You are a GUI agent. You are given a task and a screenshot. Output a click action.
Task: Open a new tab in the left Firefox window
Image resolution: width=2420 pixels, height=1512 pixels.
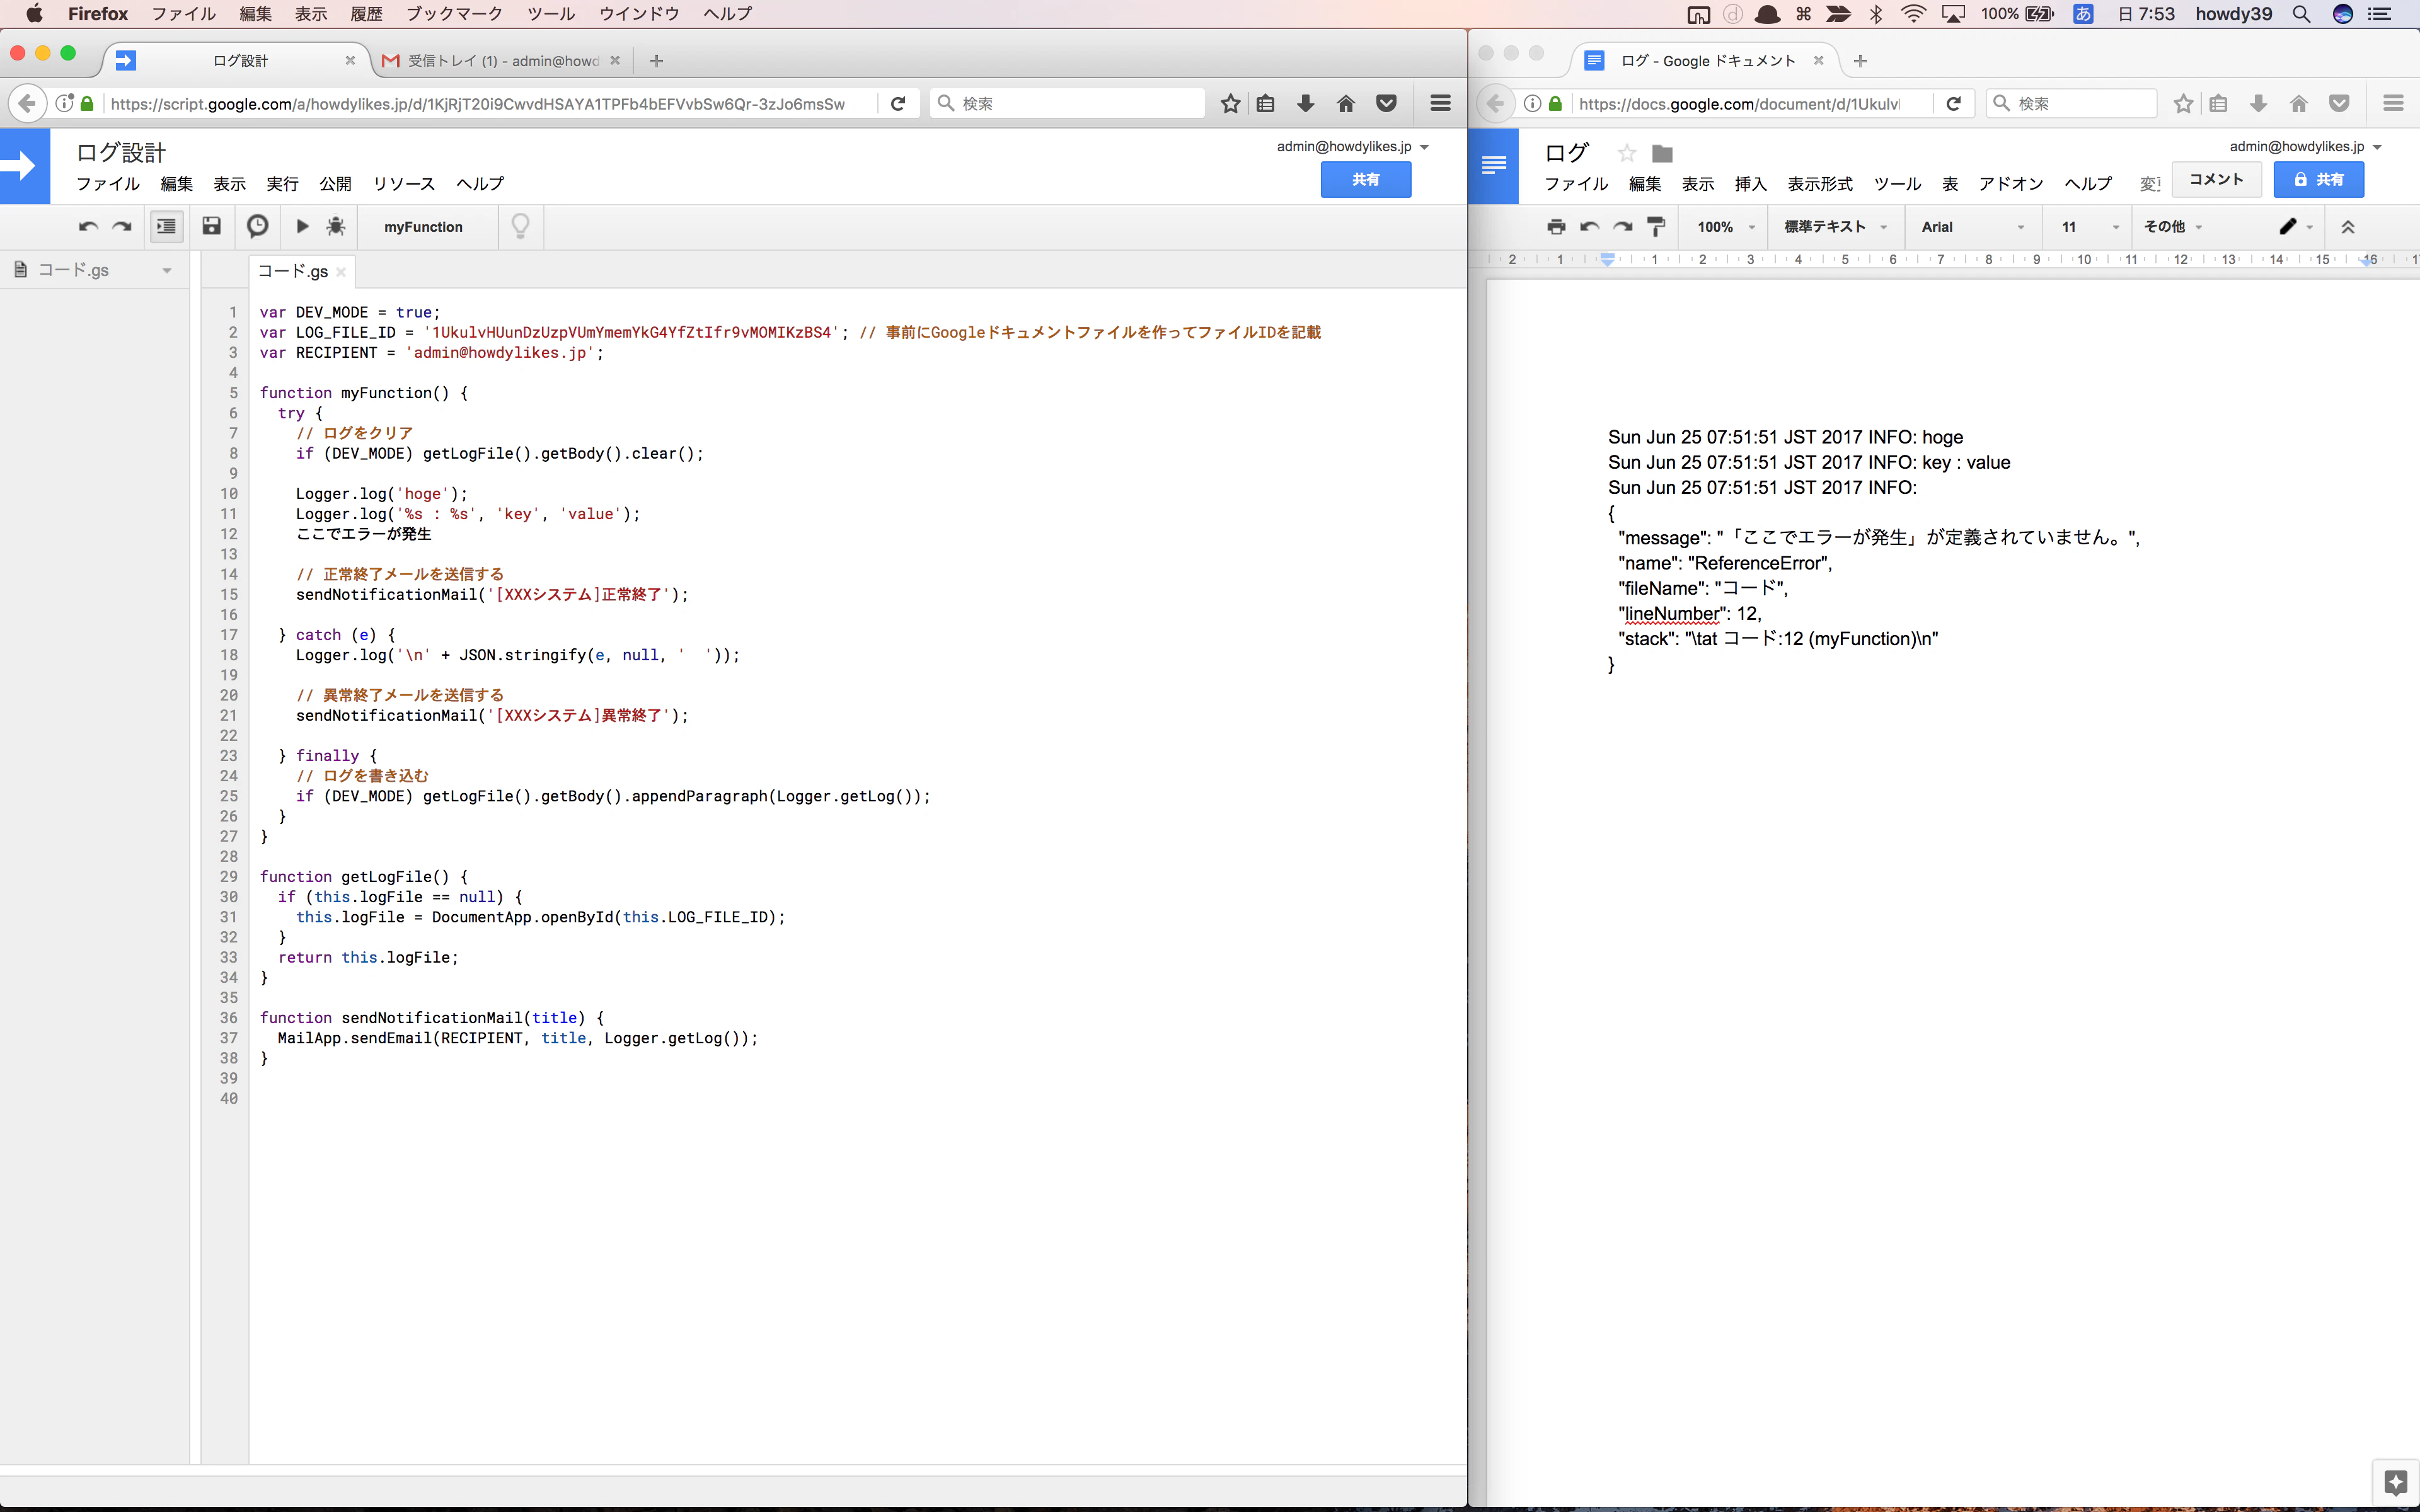tap(656, 61)
